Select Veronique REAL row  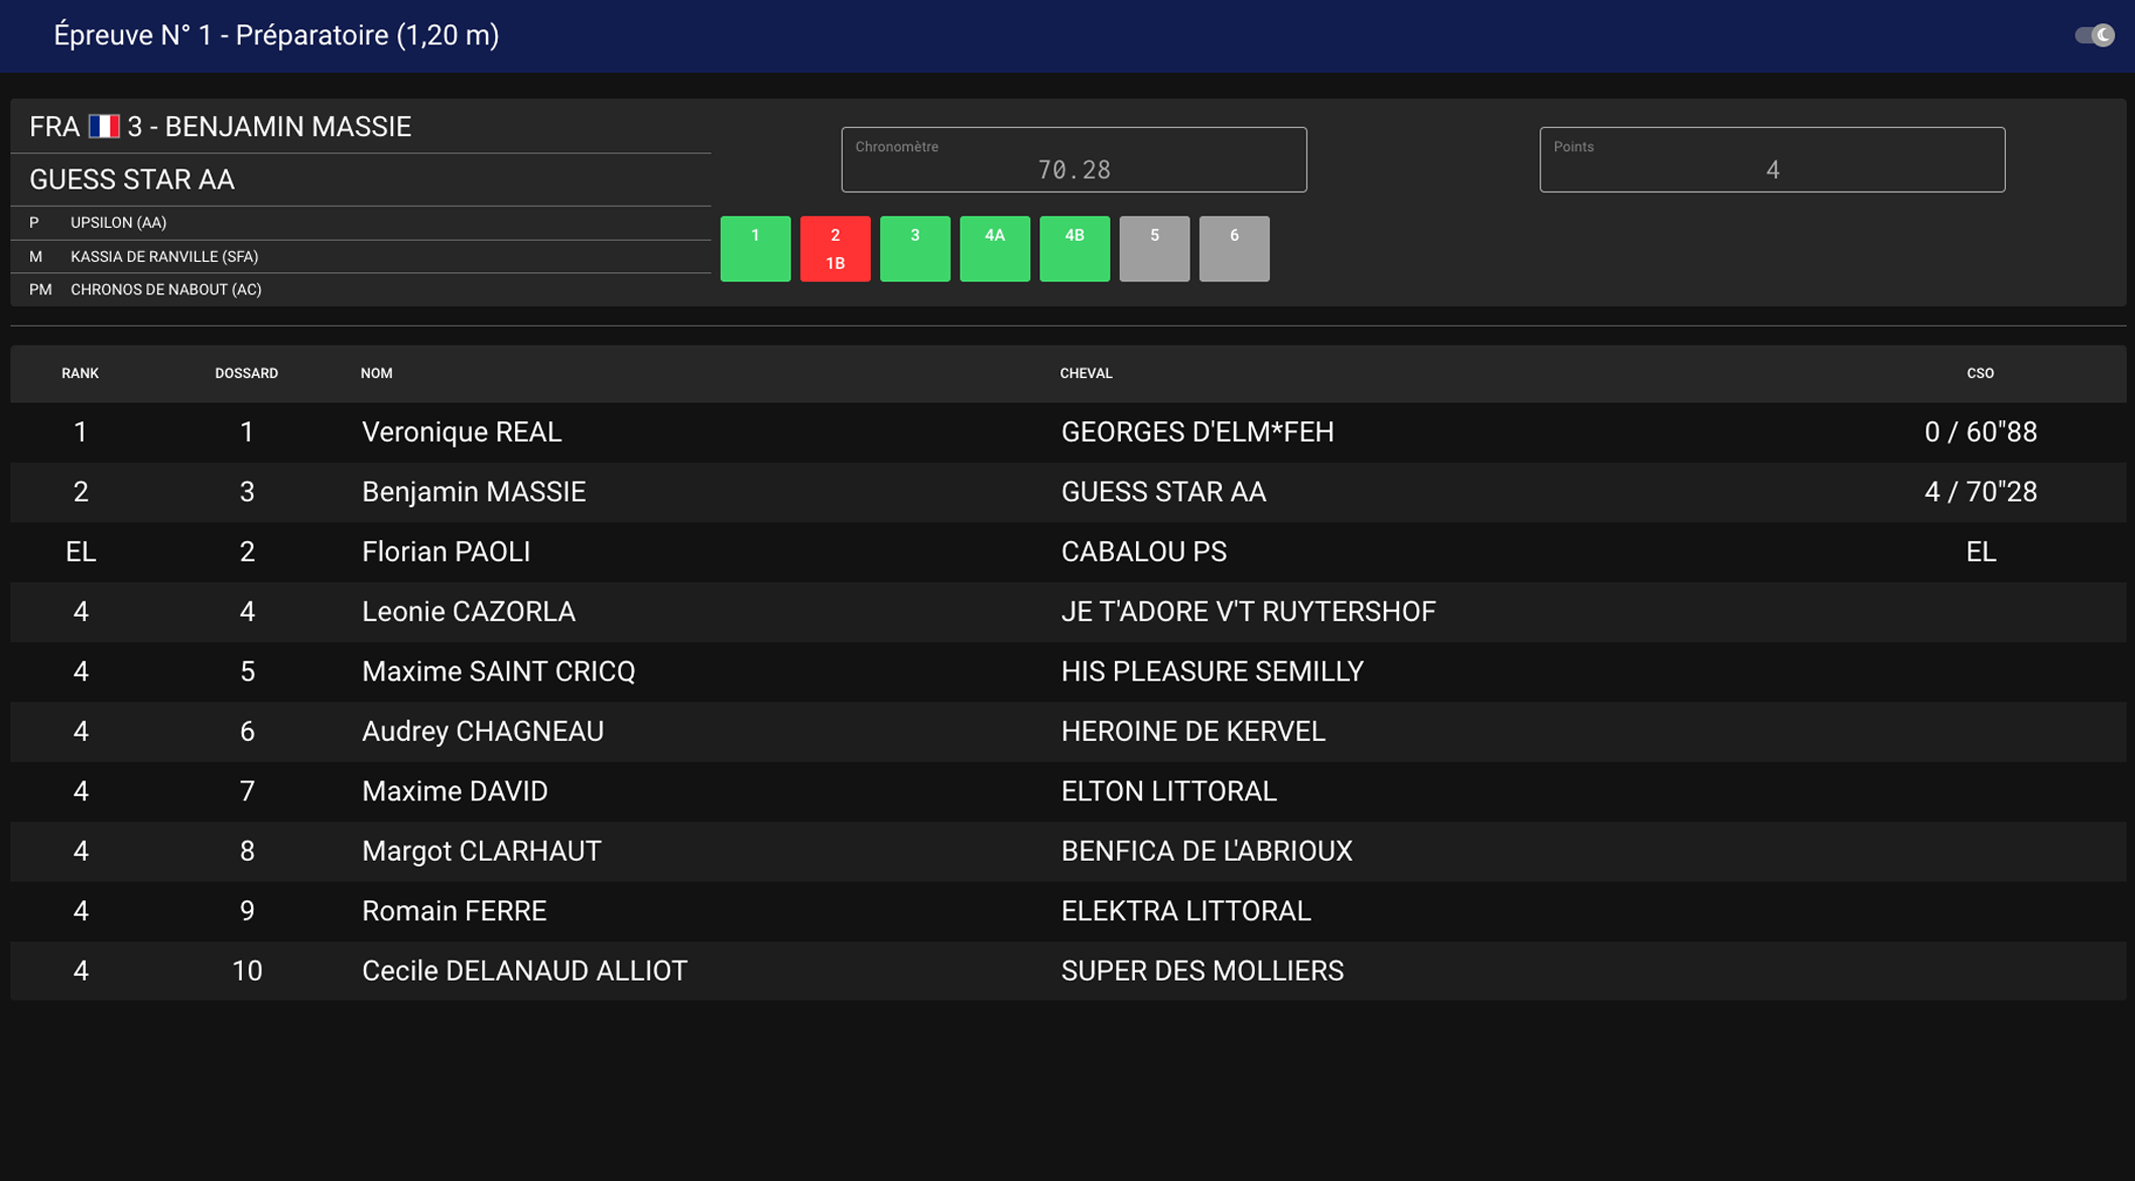click(461, 432)
